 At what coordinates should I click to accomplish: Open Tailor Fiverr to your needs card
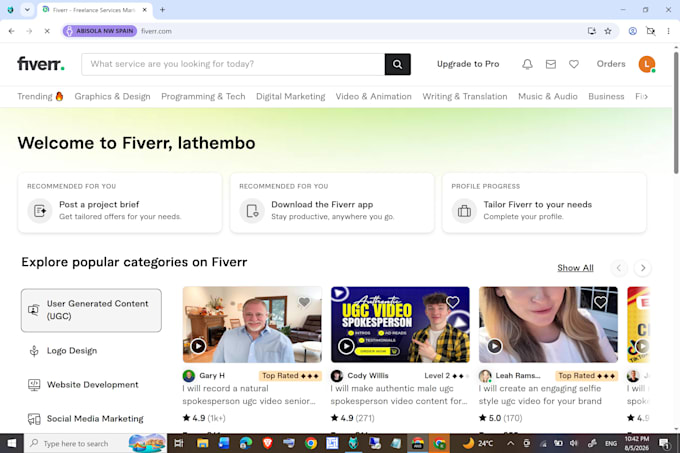pos(544,203)
